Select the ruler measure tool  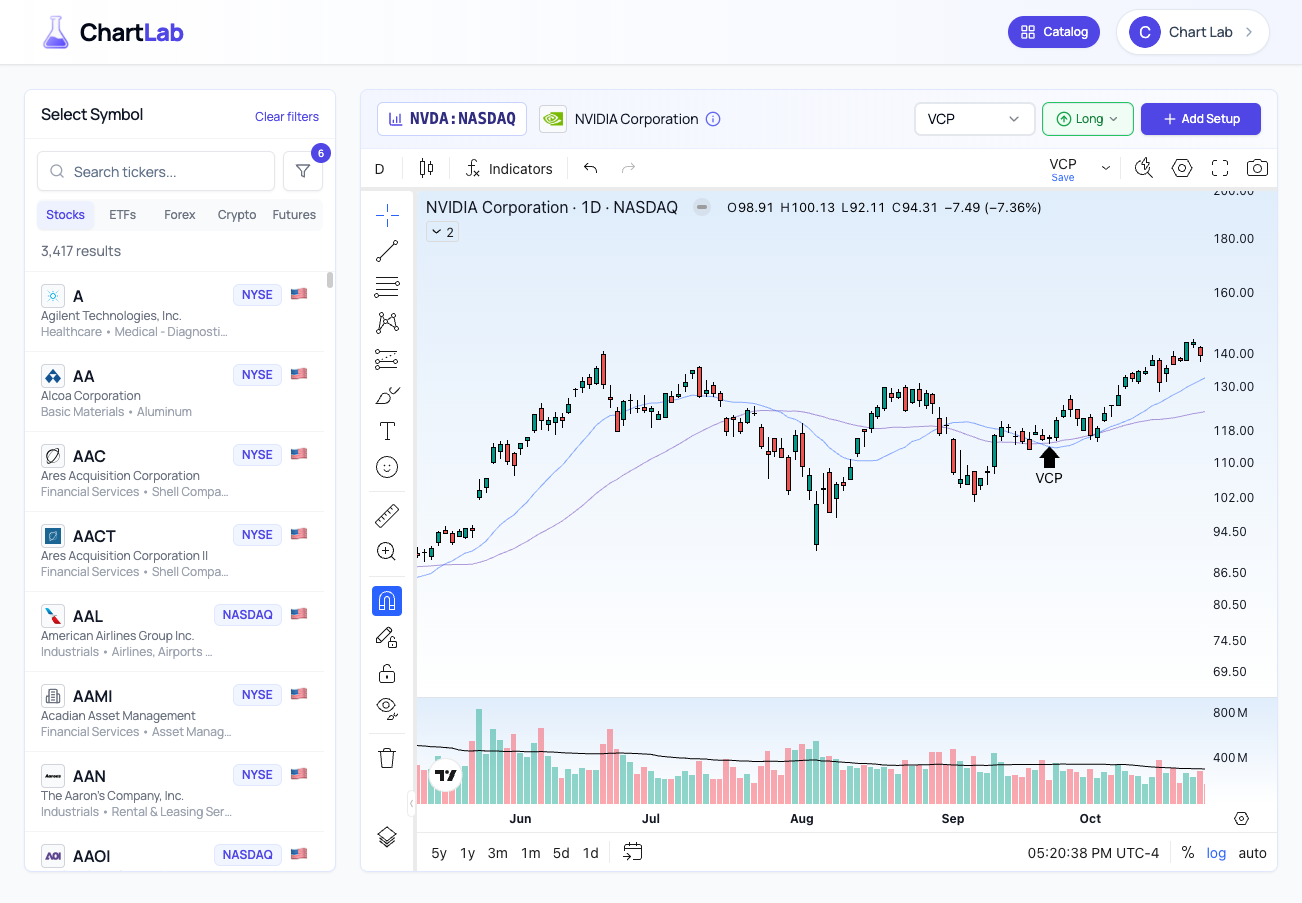click(387, 516)
